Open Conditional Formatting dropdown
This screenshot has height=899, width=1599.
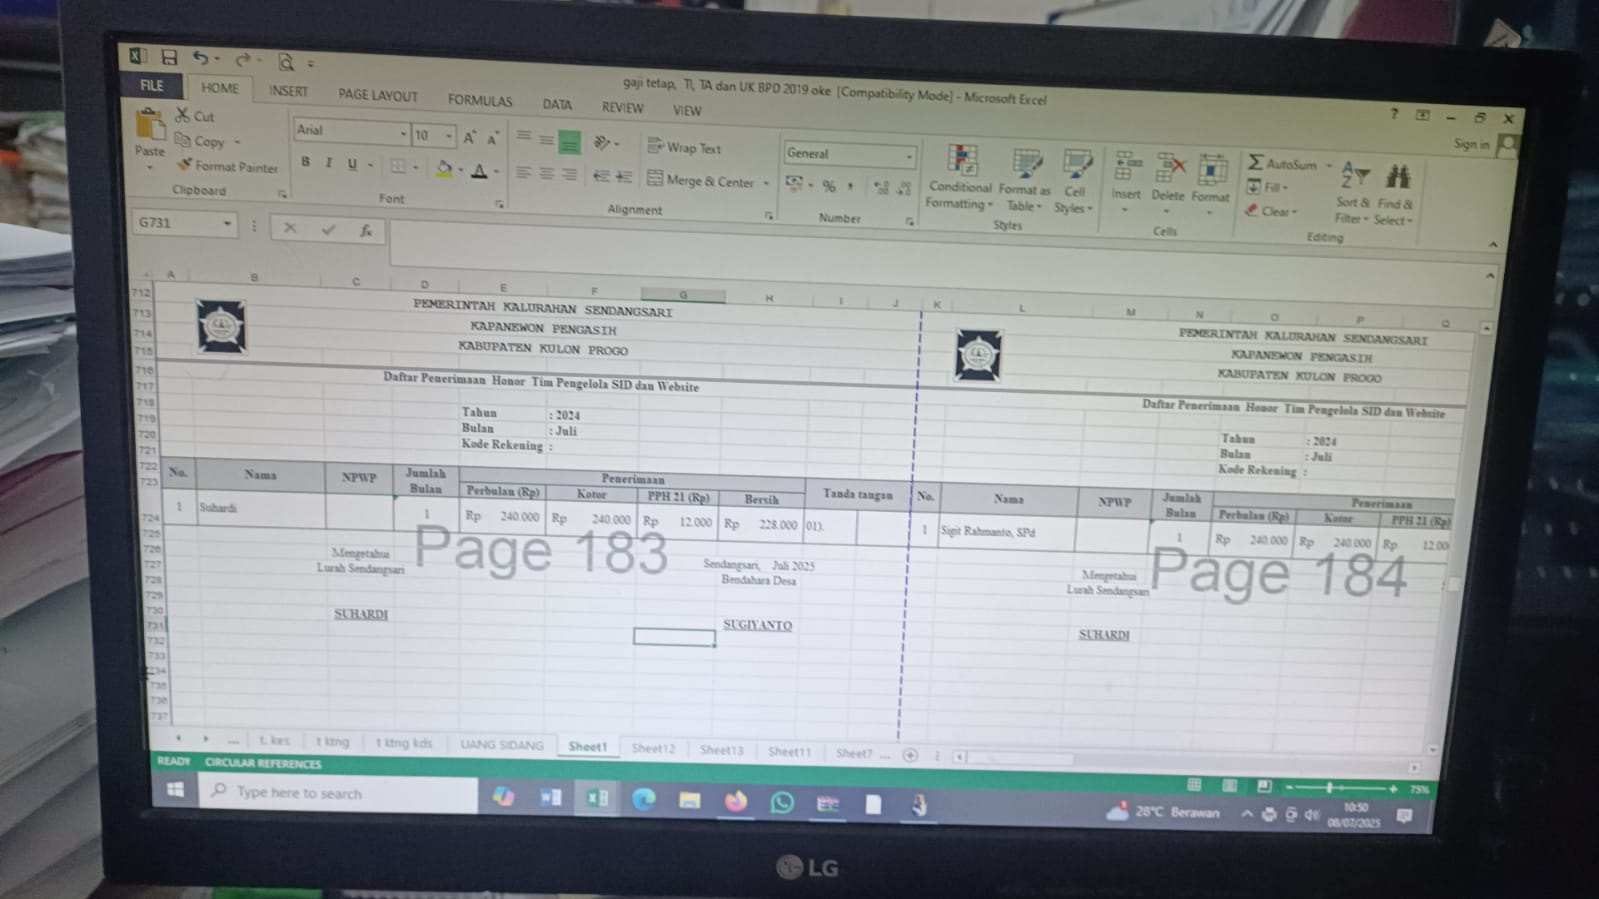coord(960,180)
